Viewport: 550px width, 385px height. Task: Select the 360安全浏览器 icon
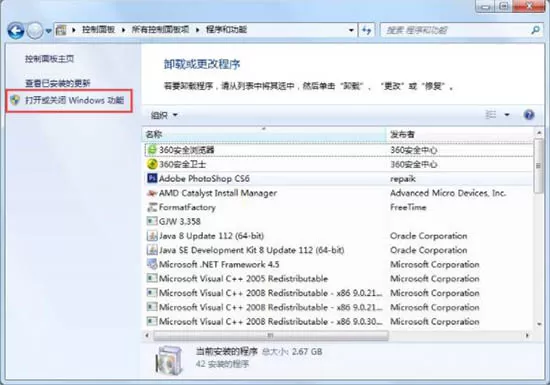click(152, 150)
